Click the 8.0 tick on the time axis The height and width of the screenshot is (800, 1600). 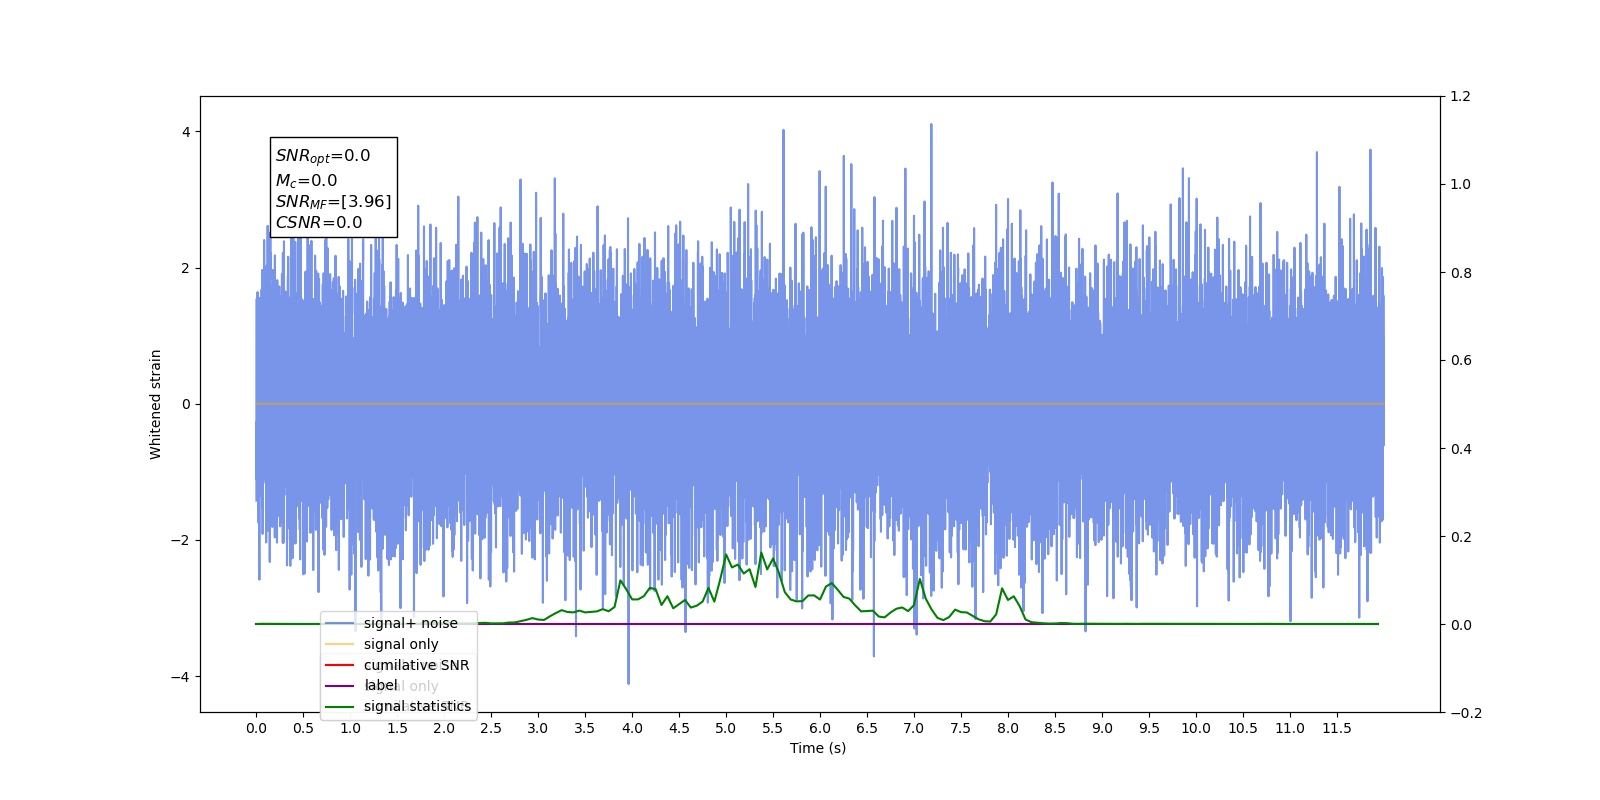click(1008, 728)
